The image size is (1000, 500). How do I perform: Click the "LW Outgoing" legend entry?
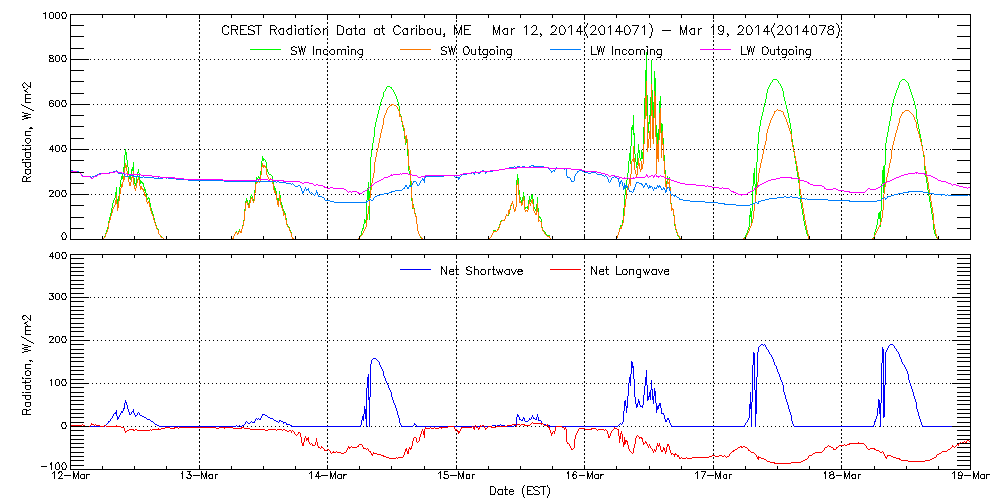775,51
